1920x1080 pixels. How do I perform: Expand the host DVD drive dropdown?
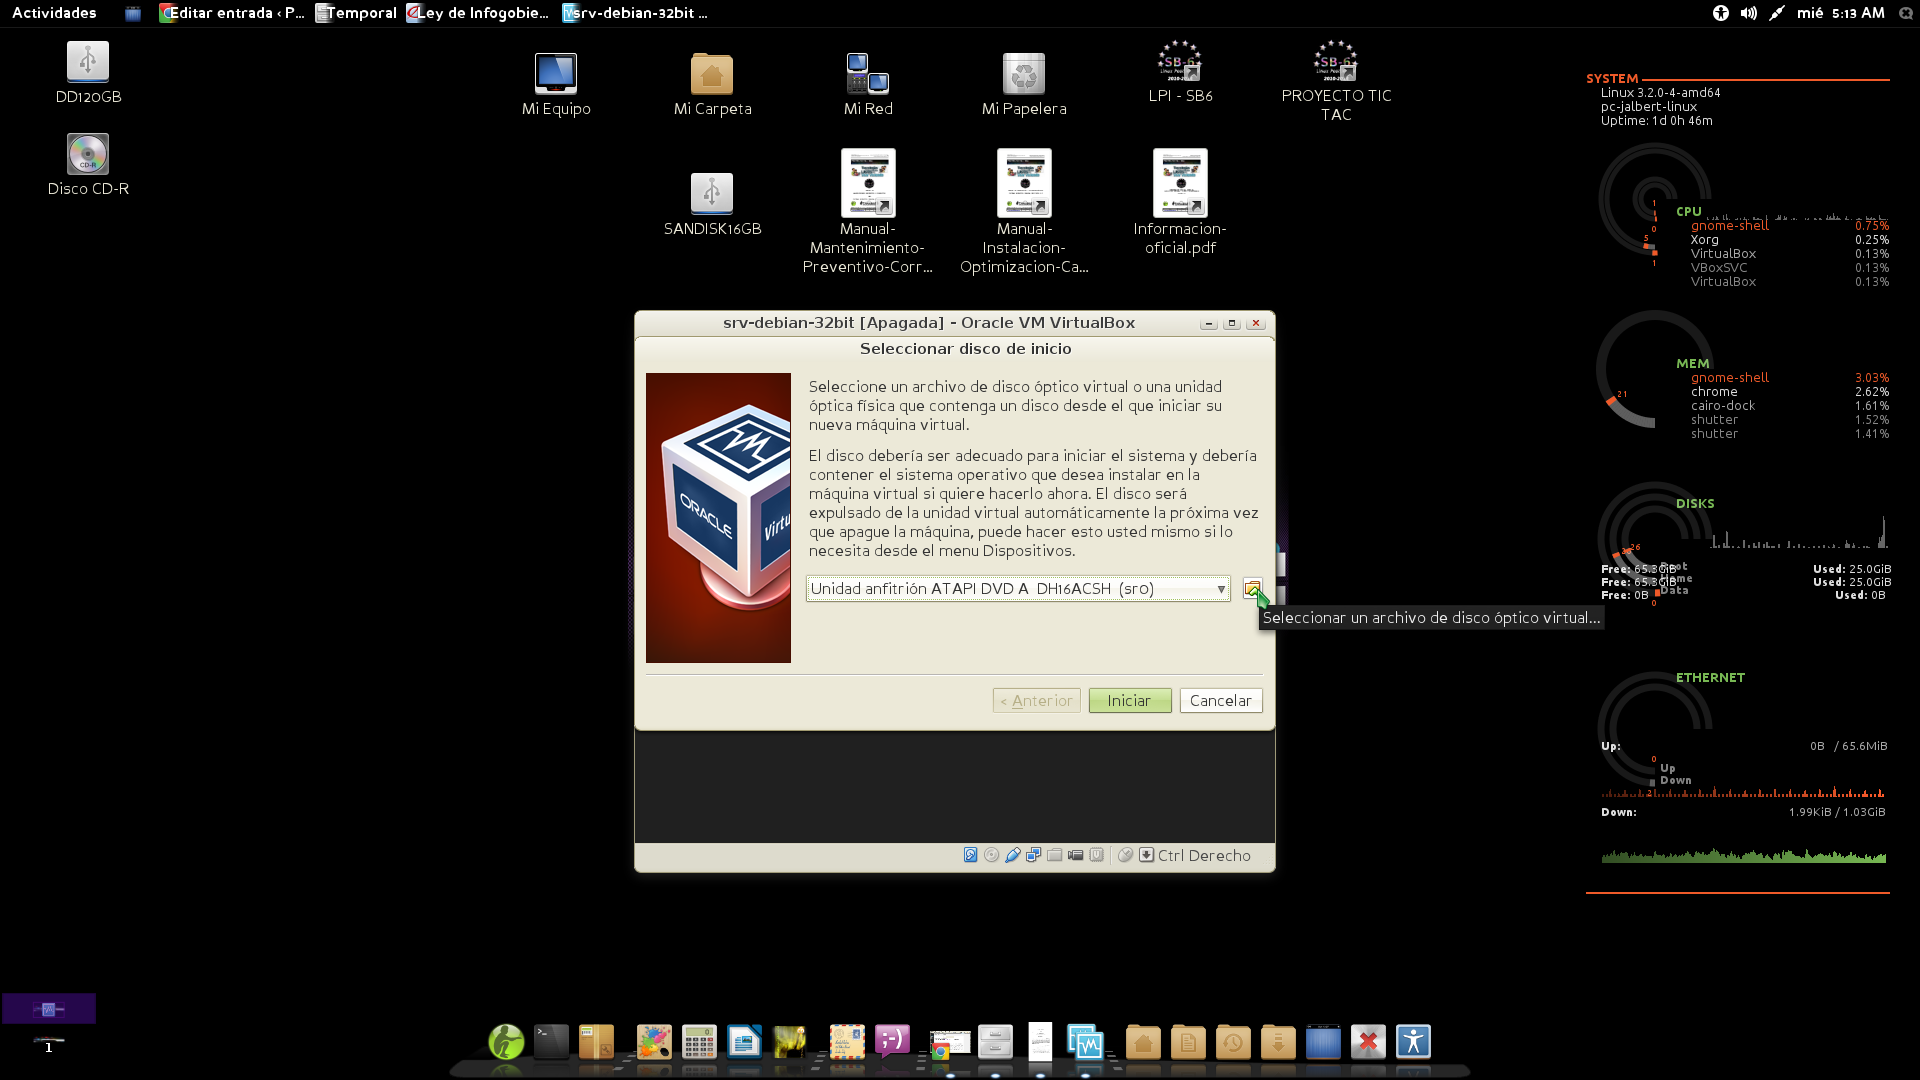1220,589
